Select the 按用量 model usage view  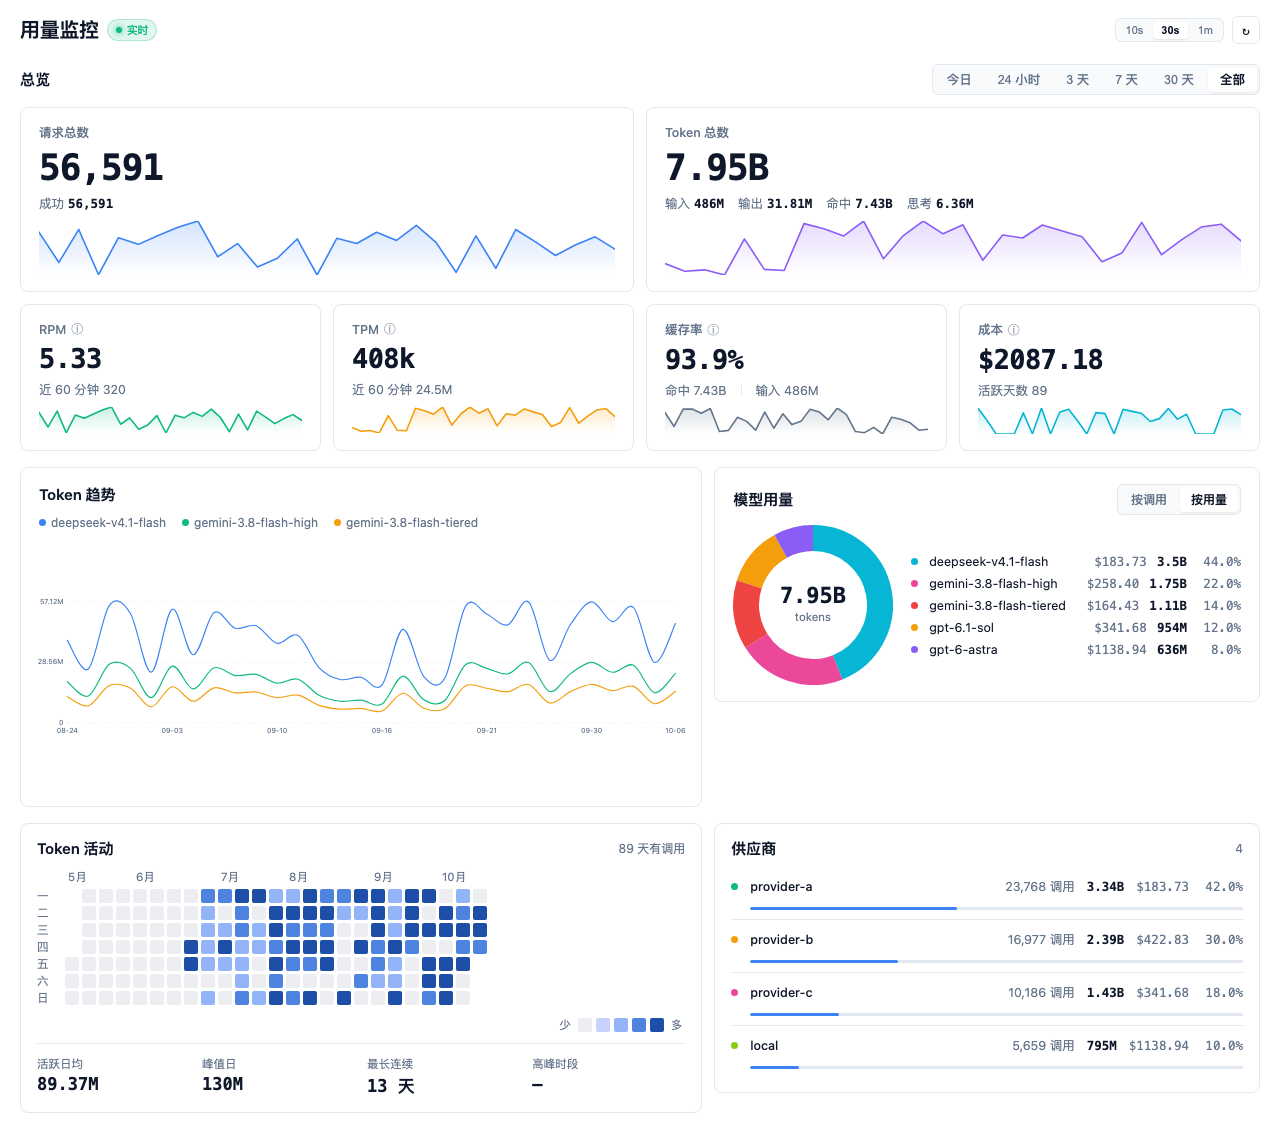1208,499
